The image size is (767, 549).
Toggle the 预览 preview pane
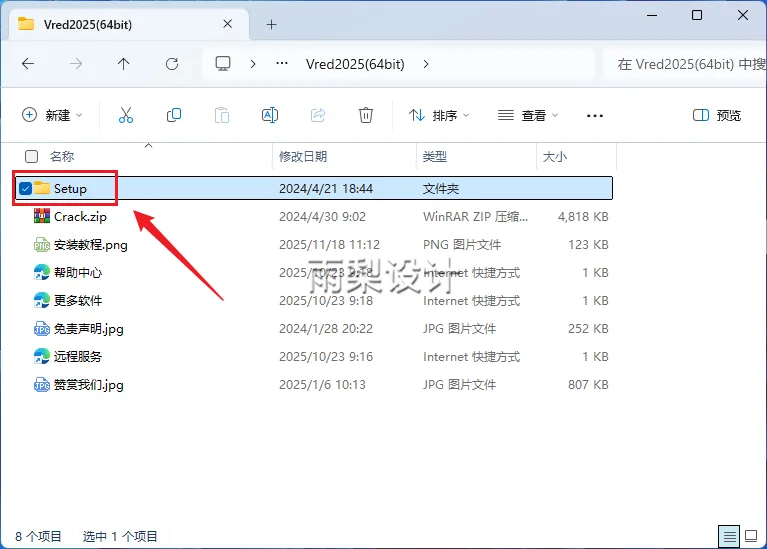(x=717, y=115)
